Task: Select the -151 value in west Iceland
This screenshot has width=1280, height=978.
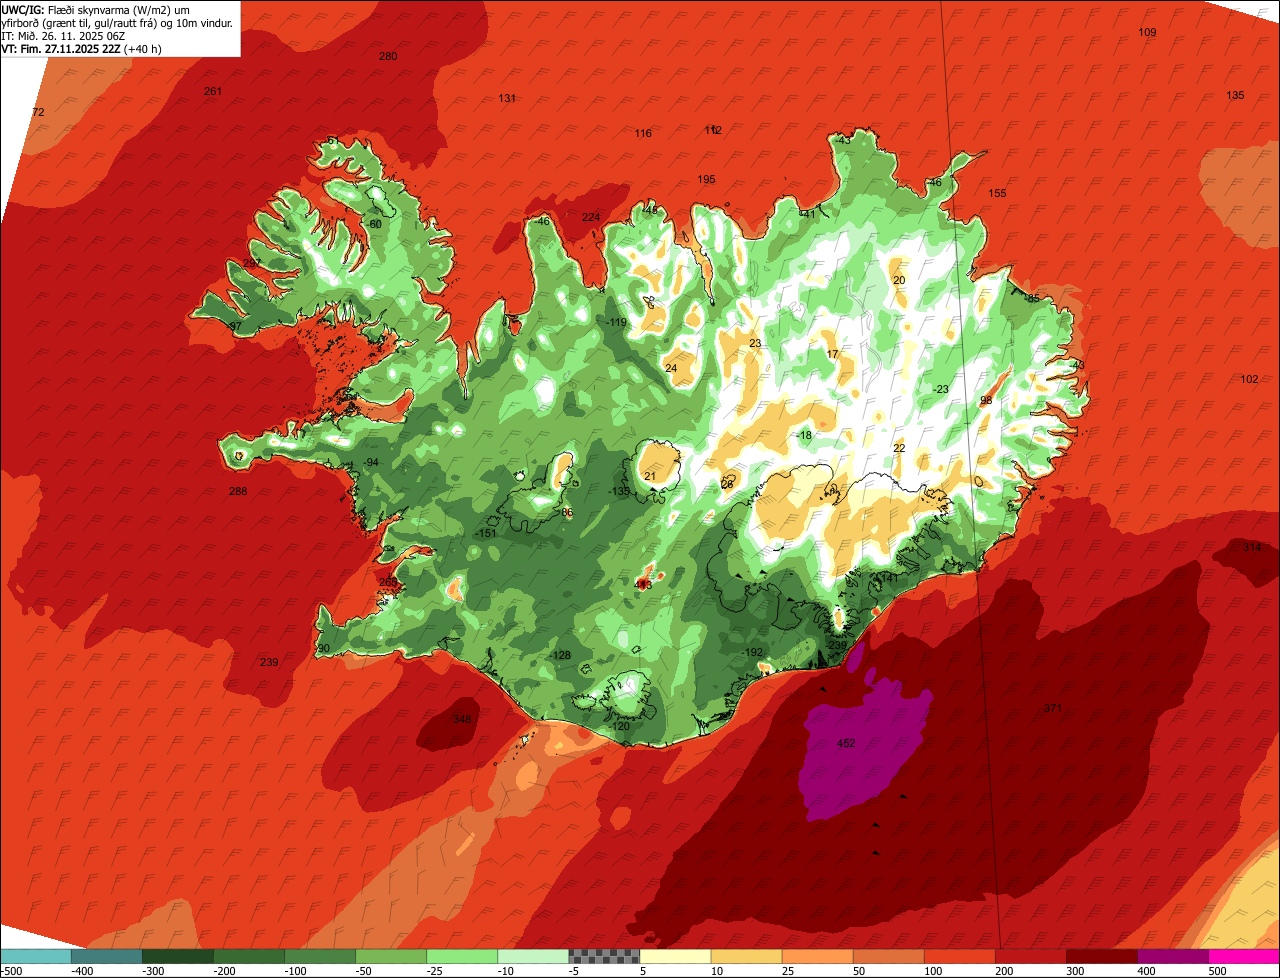Action: point(486,533)
